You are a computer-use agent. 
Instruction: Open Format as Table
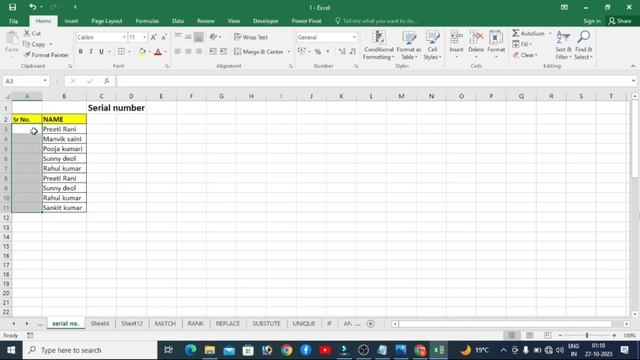(x=409, y=45)
